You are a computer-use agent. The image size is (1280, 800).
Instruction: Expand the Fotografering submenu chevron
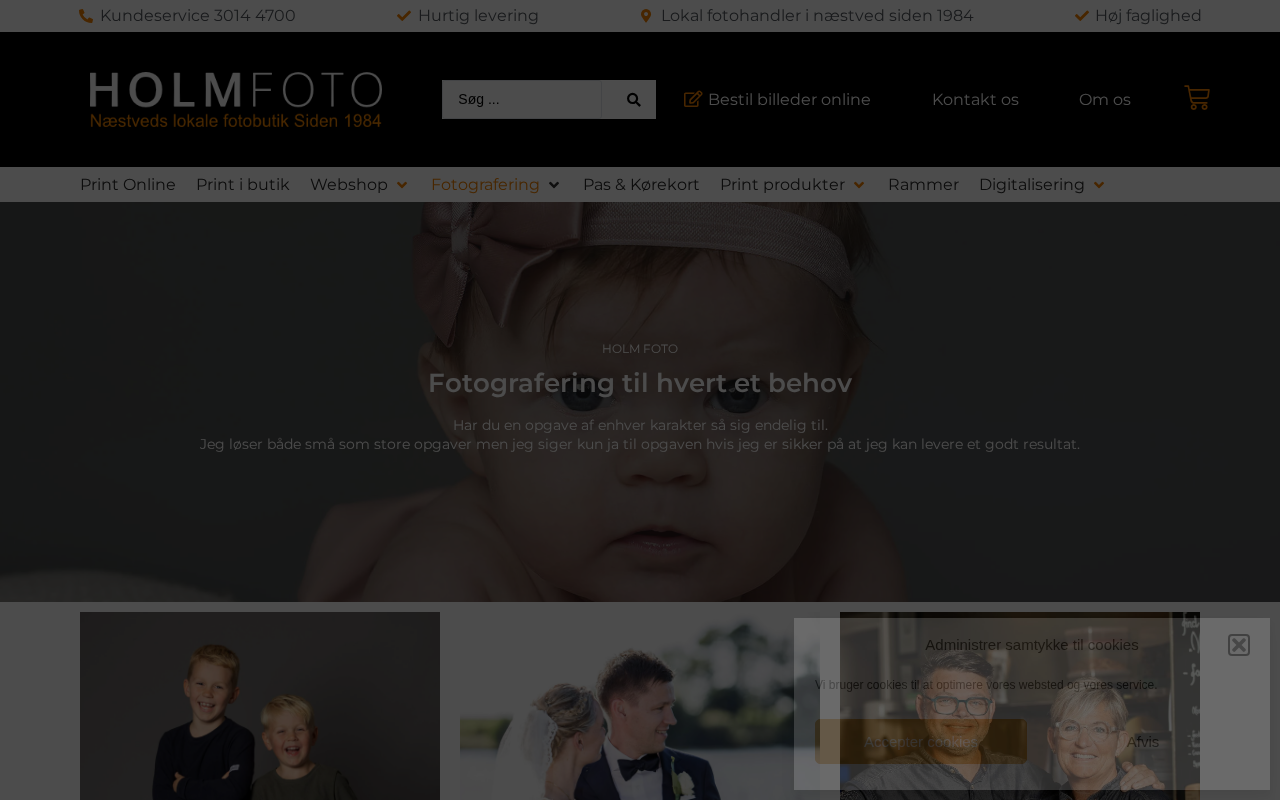coord(554,185)
